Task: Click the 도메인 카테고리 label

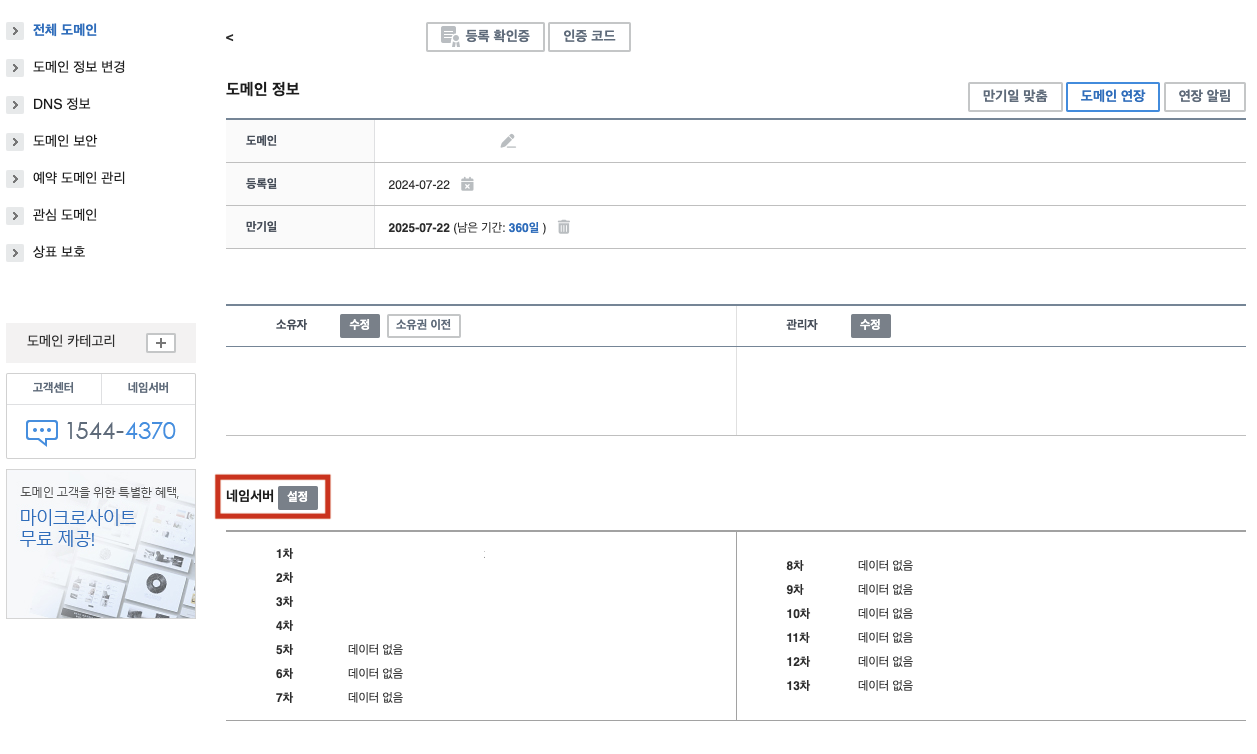Action: tap(71, 342)
